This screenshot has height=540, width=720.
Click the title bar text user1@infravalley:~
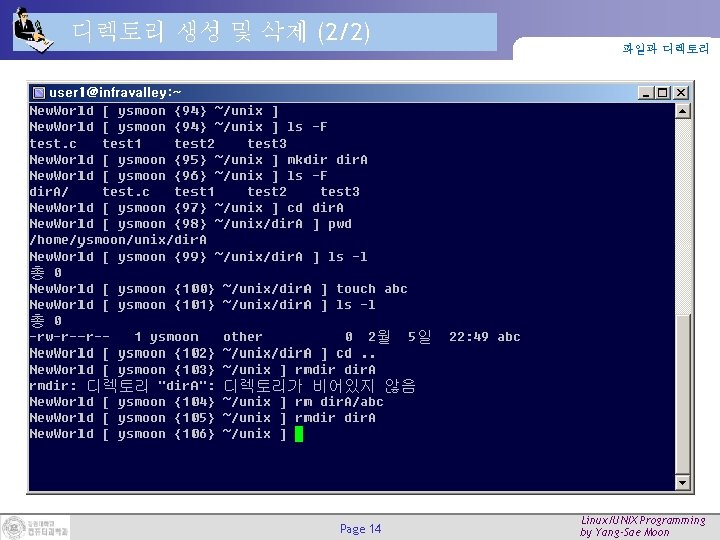coord(115,93)
